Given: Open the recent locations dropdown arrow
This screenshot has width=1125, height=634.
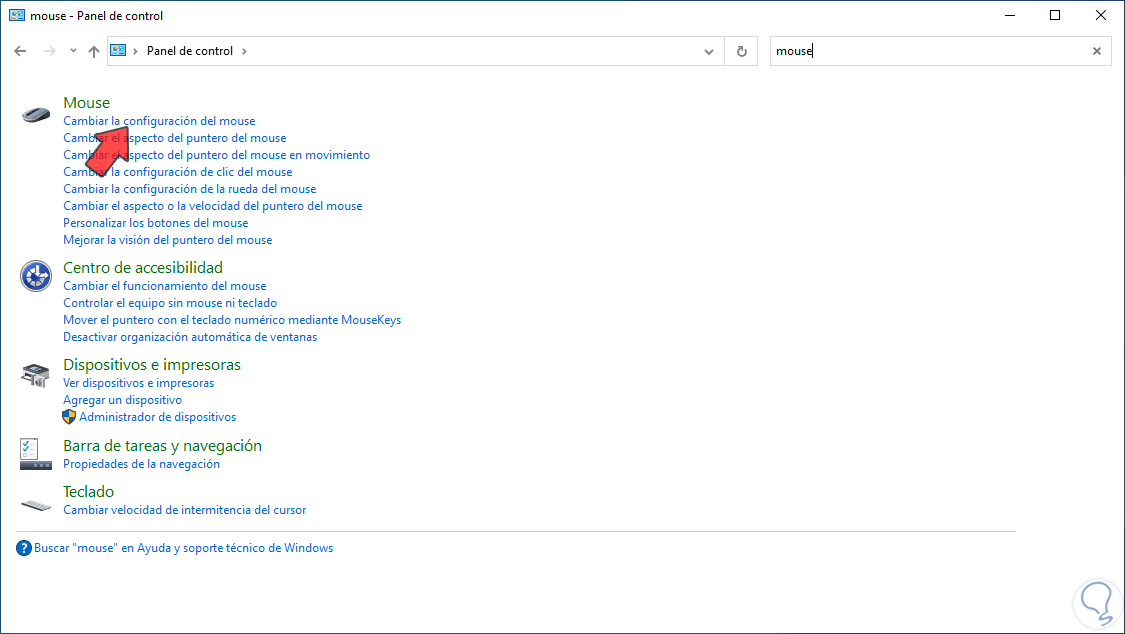Looking at the screenshot, I should click(73, 51).
